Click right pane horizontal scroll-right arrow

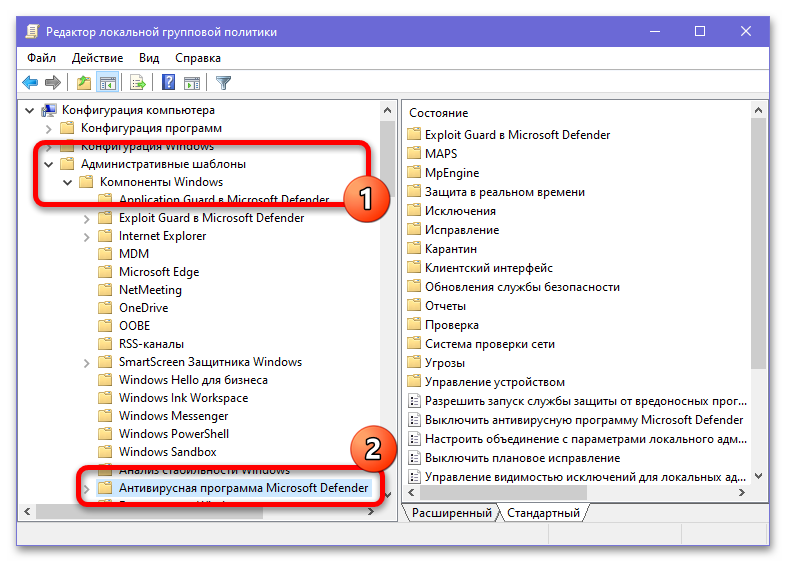point(742,493)
